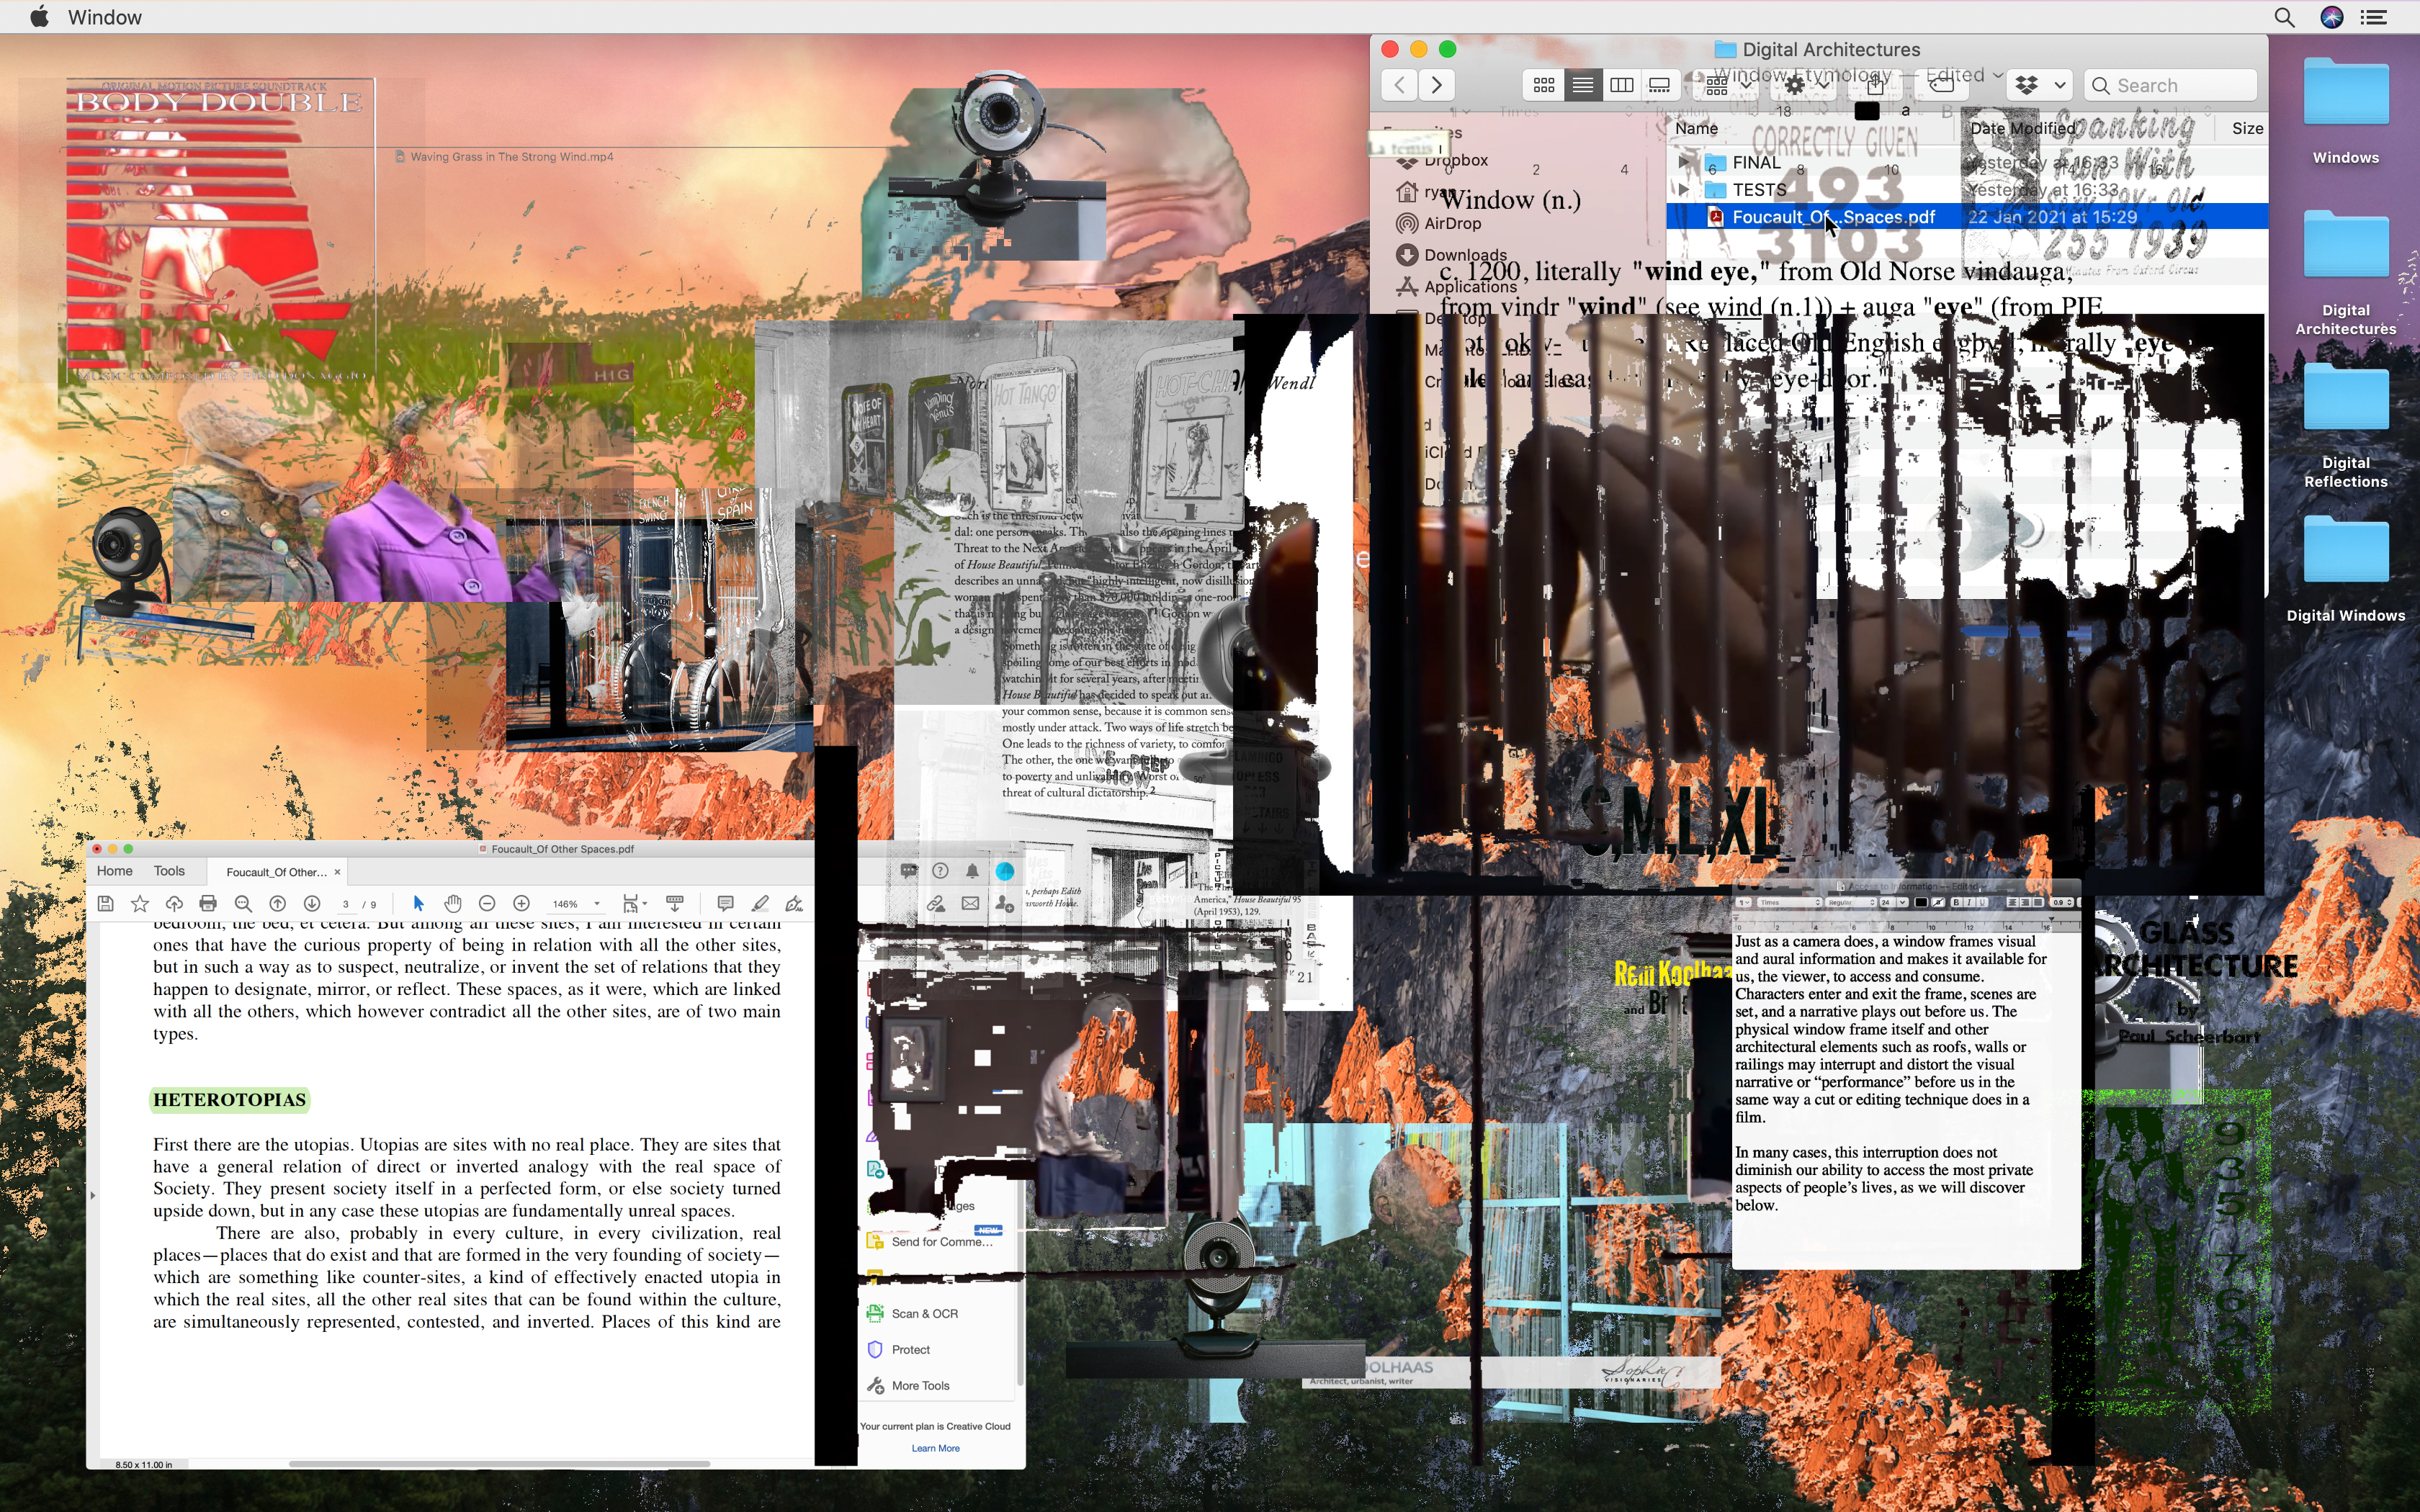Open Notification Center list icon

(2375, 17)
